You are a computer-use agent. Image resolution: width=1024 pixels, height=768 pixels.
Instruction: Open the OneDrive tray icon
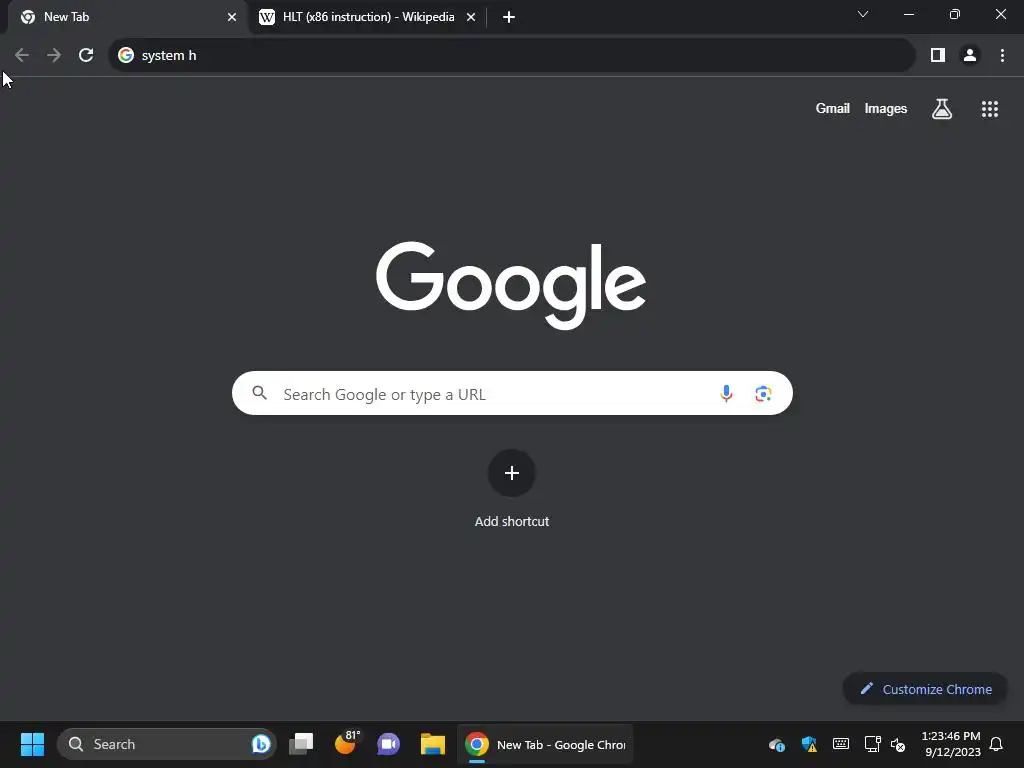point(776,744)
